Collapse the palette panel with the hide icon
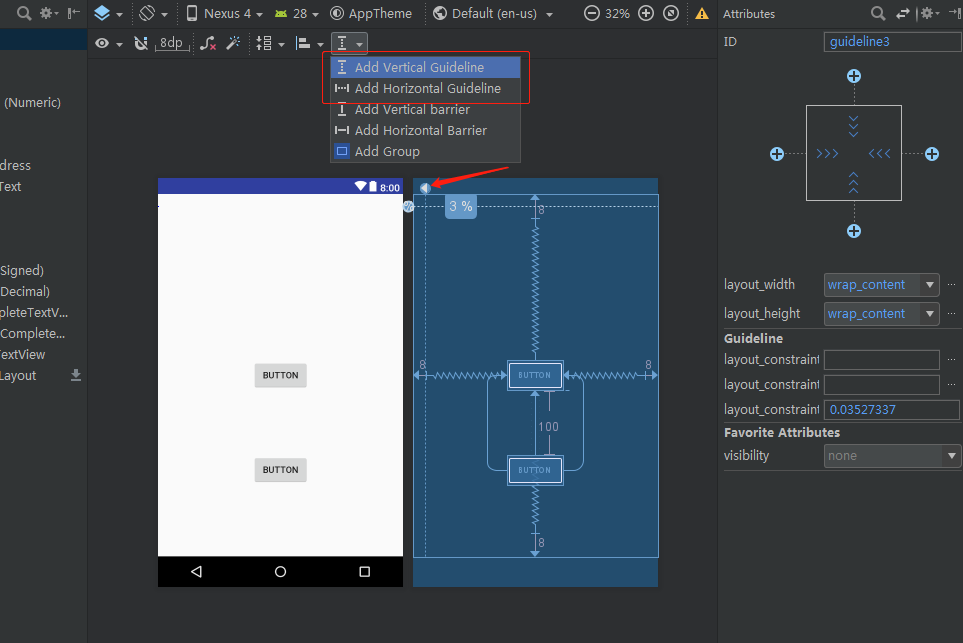 tap(74, 13)
